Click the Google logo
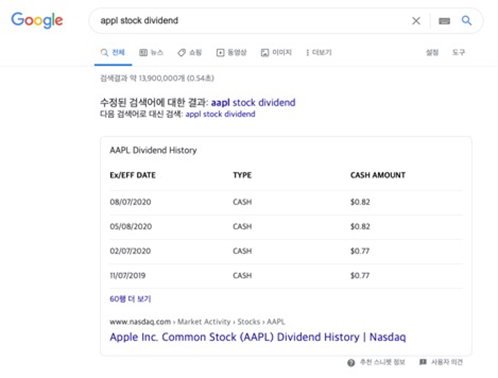Viewport: 498px width, 378px height. [37, 20]
